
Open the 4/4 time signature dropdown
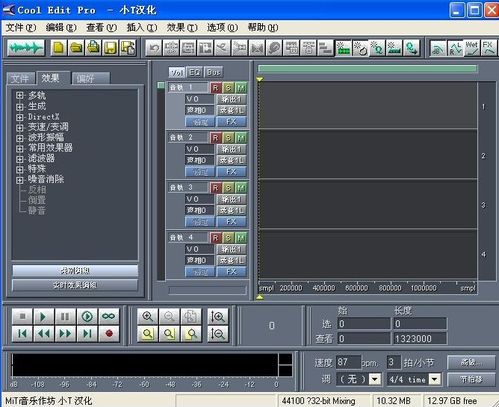coord(435,379)
